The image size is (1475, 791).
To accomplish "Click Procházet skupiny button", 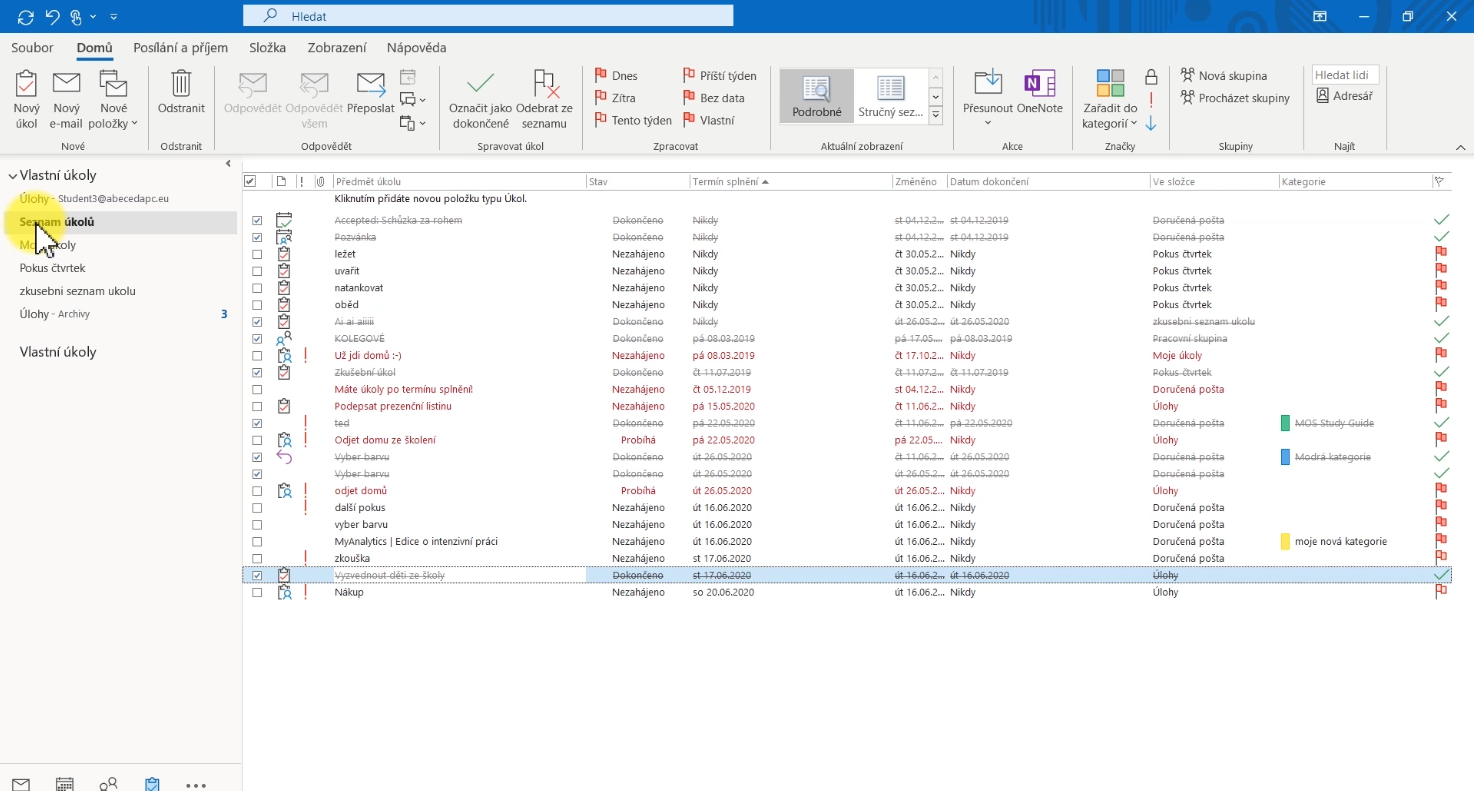I will pyautogui.click(x=1236, y=98).
